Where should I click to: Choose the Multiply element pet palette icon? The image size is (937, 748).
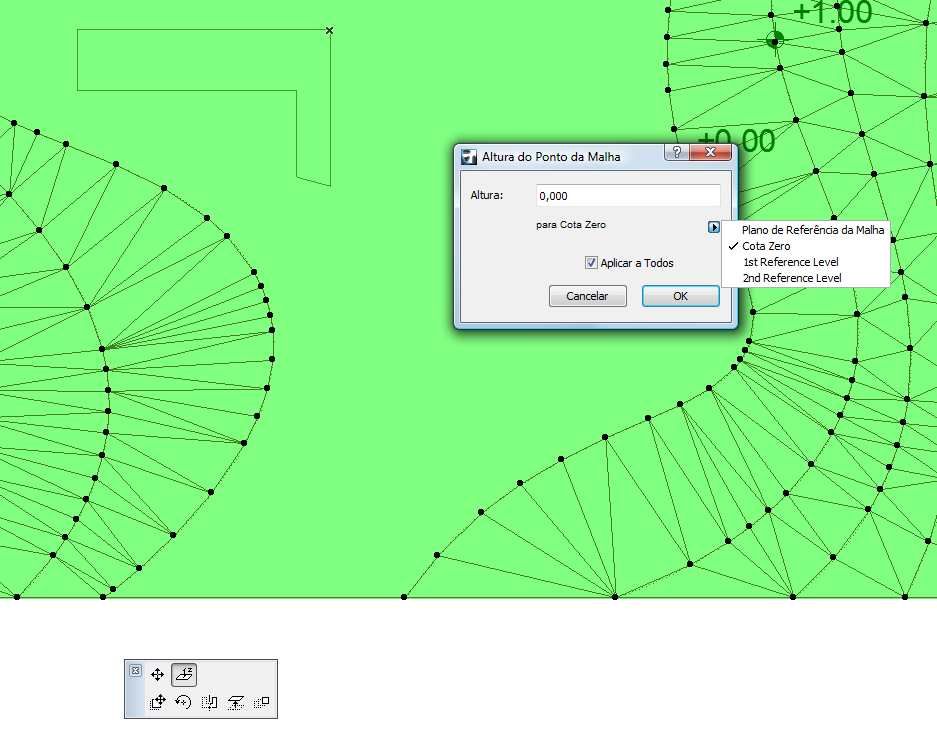262,702
